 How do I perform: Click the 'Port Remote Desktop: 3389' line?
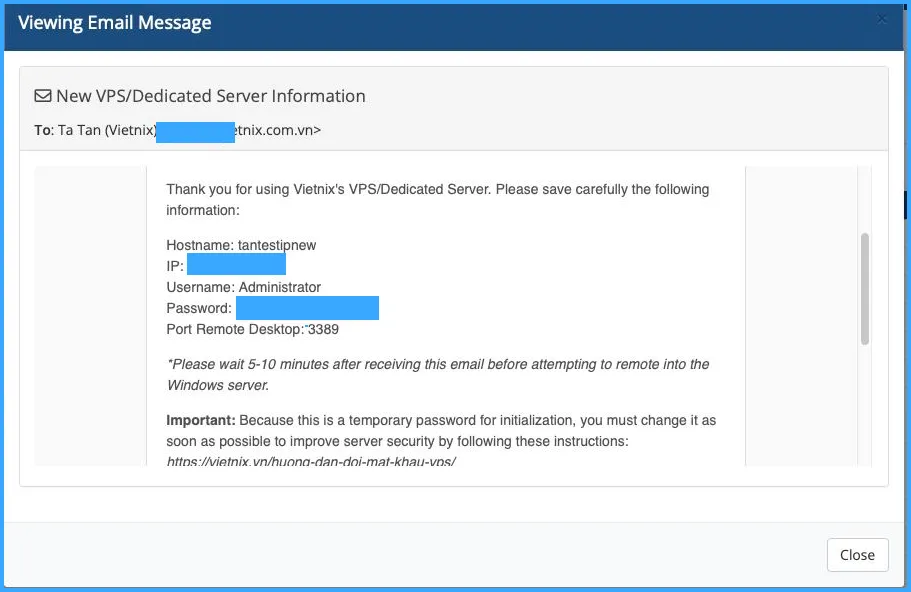point(251,329)
